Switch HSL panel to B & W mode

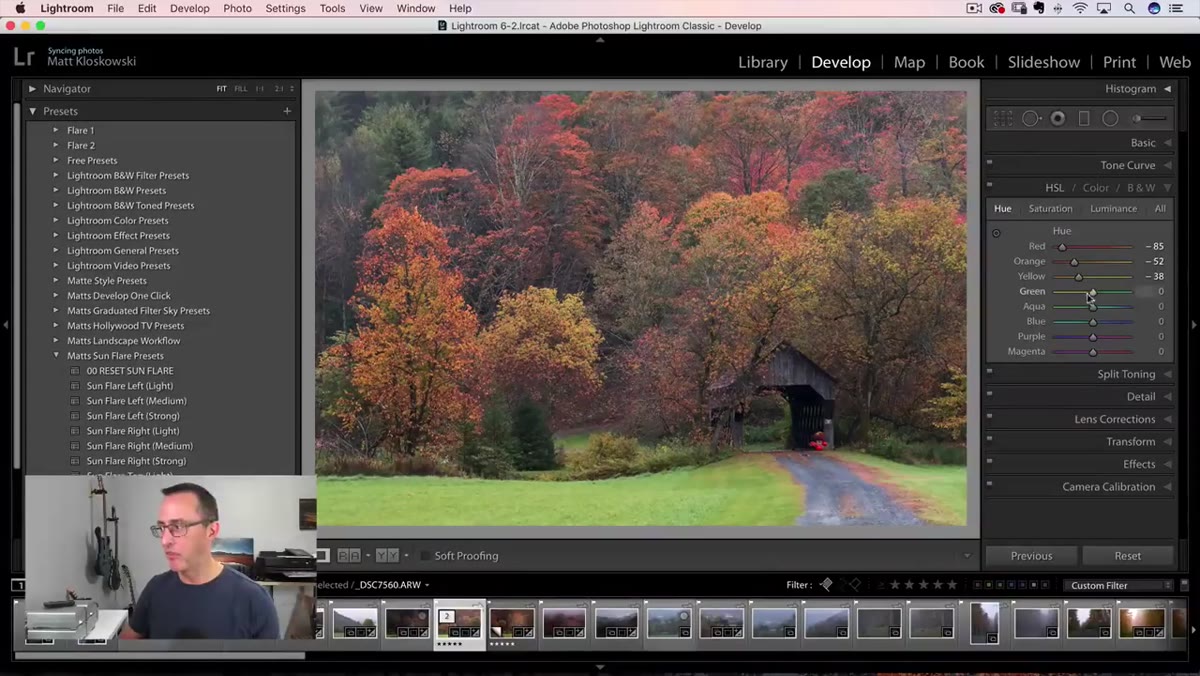click(1141, 188)
